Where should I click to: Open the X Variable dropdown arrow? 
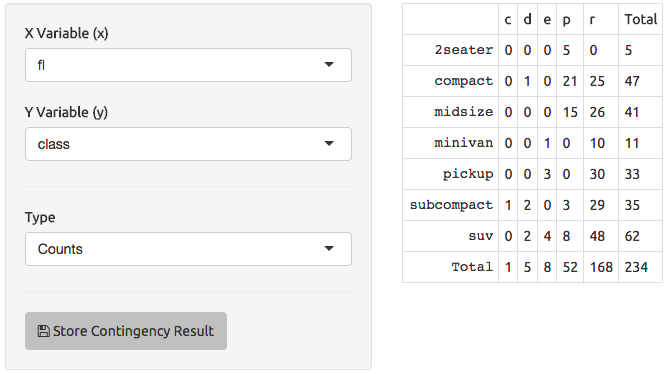329,65
